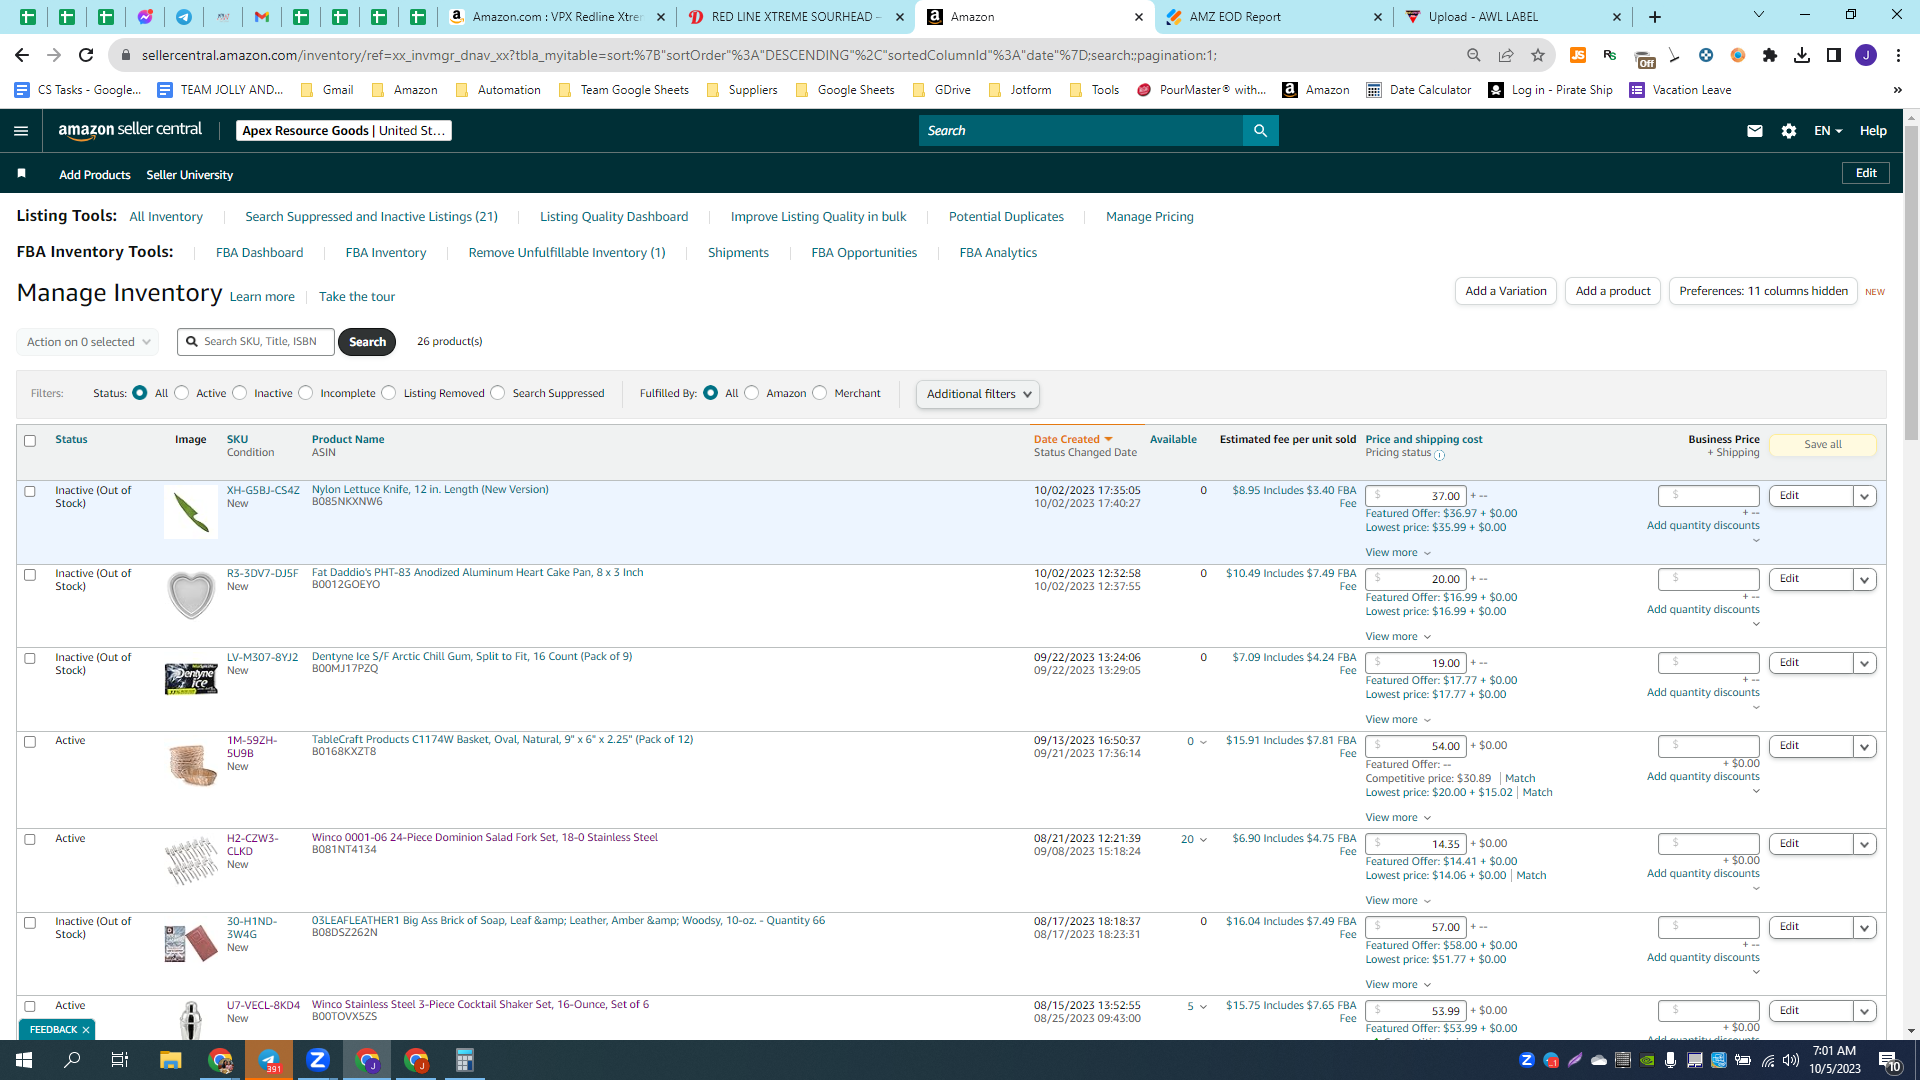
Task: Open the EN language dropdown
Action: tap(1828, 131)
